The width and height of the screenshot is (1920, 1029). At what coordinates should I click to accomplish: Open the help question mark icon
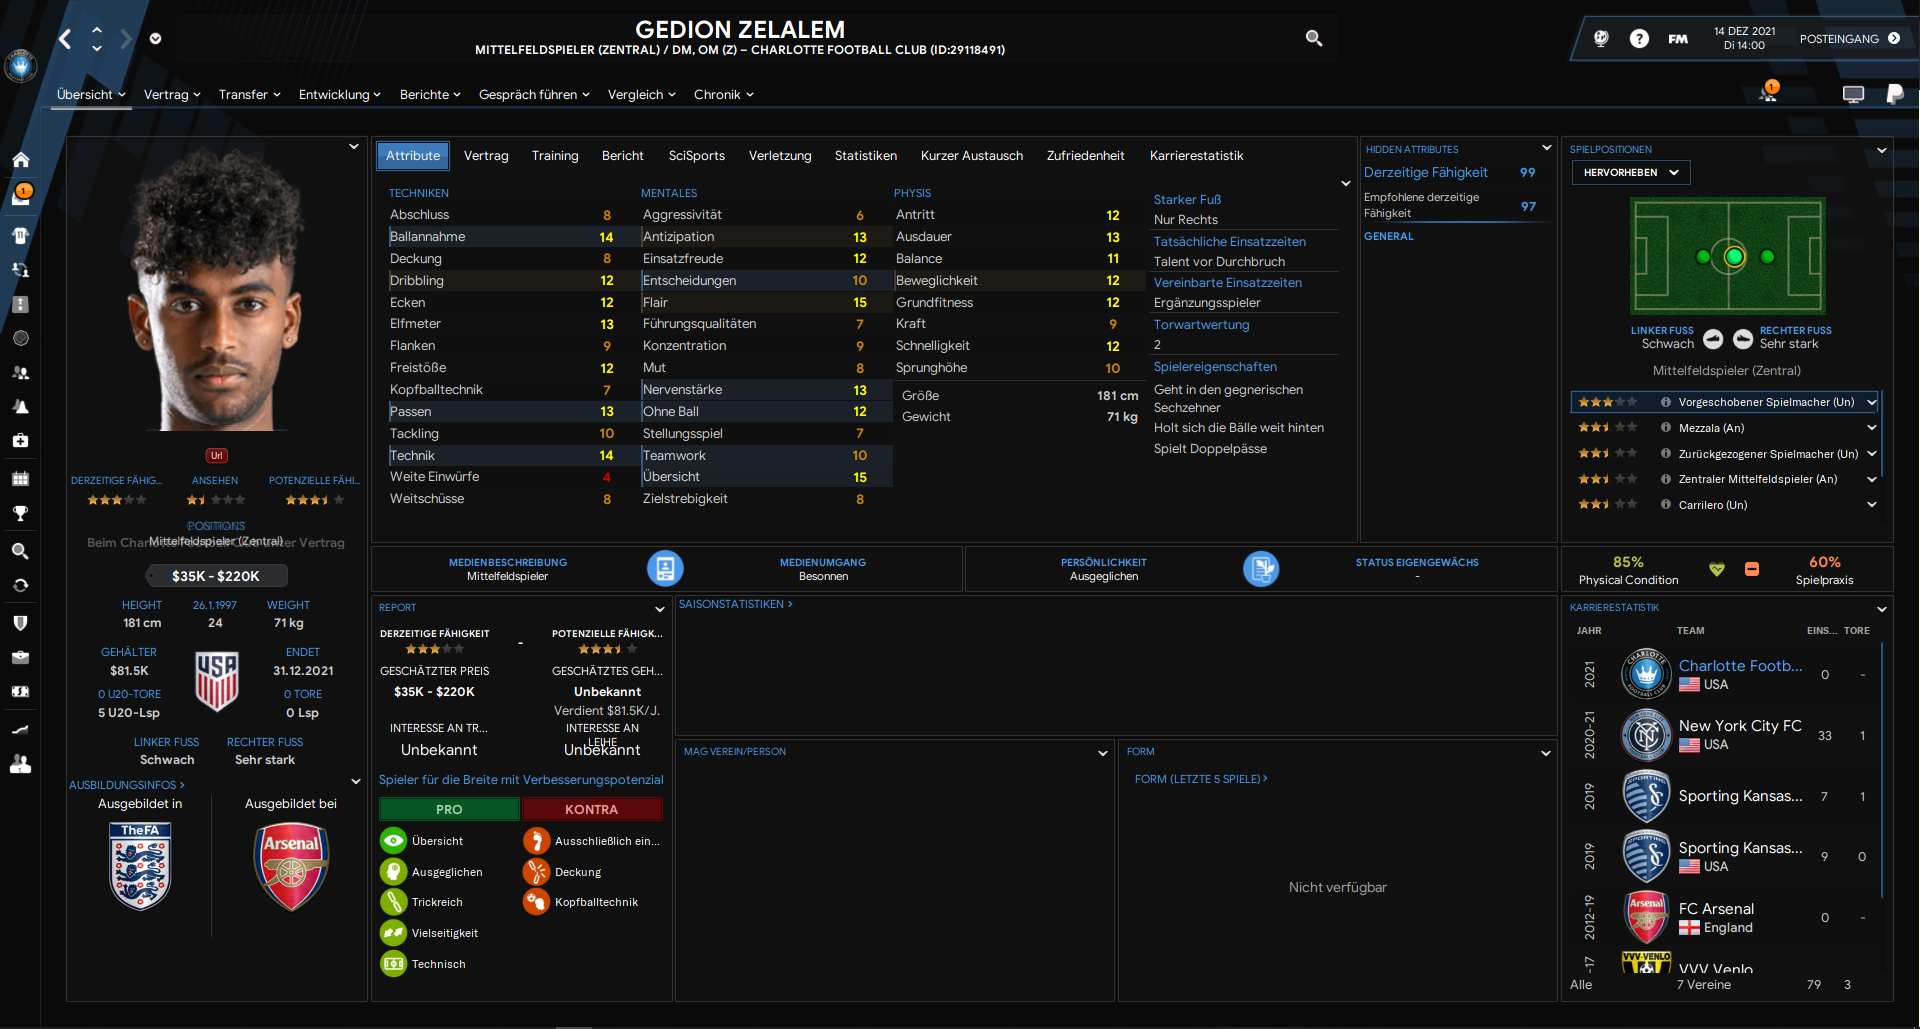pyautogui.click(x=1639, y=38)
